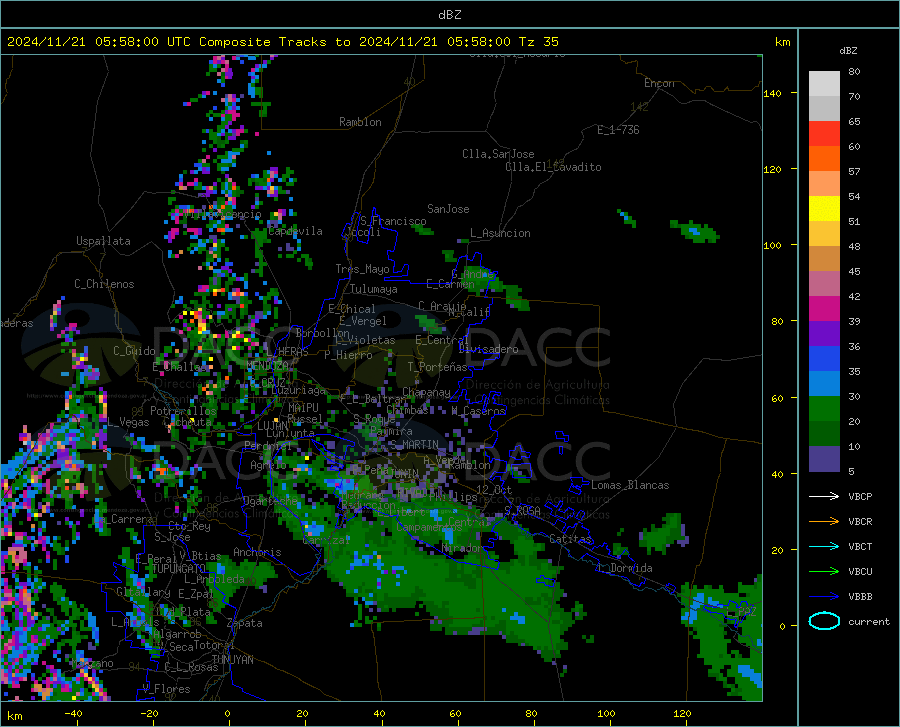The height and width of the screenshot is (727, 900).
Task: Click the cyan VBCT arrow in legend
Action: [824, 546]
